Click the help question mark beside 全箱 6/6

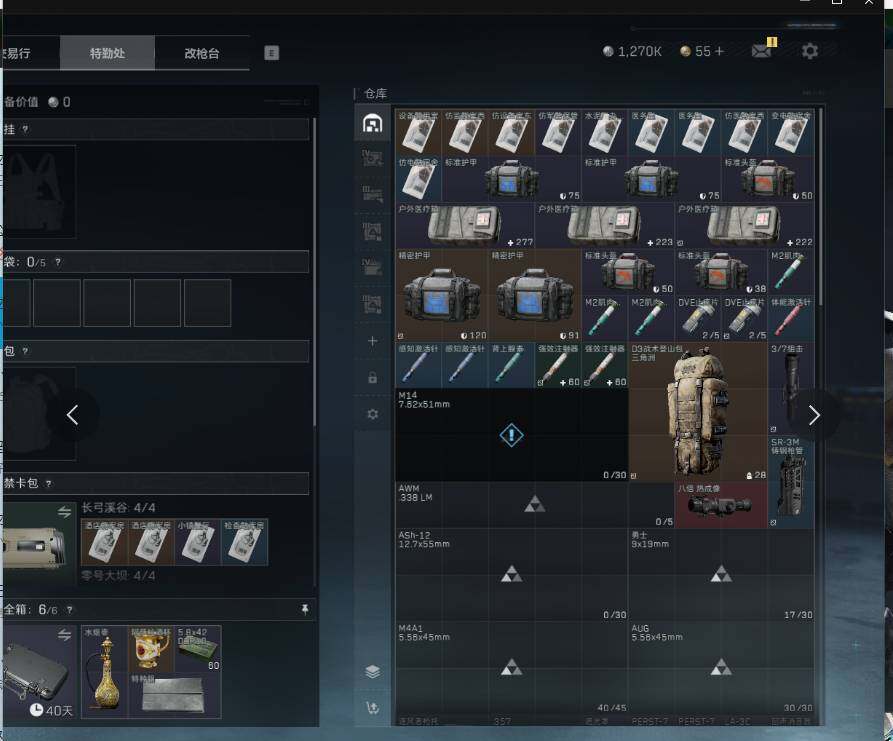click(69, 609)
